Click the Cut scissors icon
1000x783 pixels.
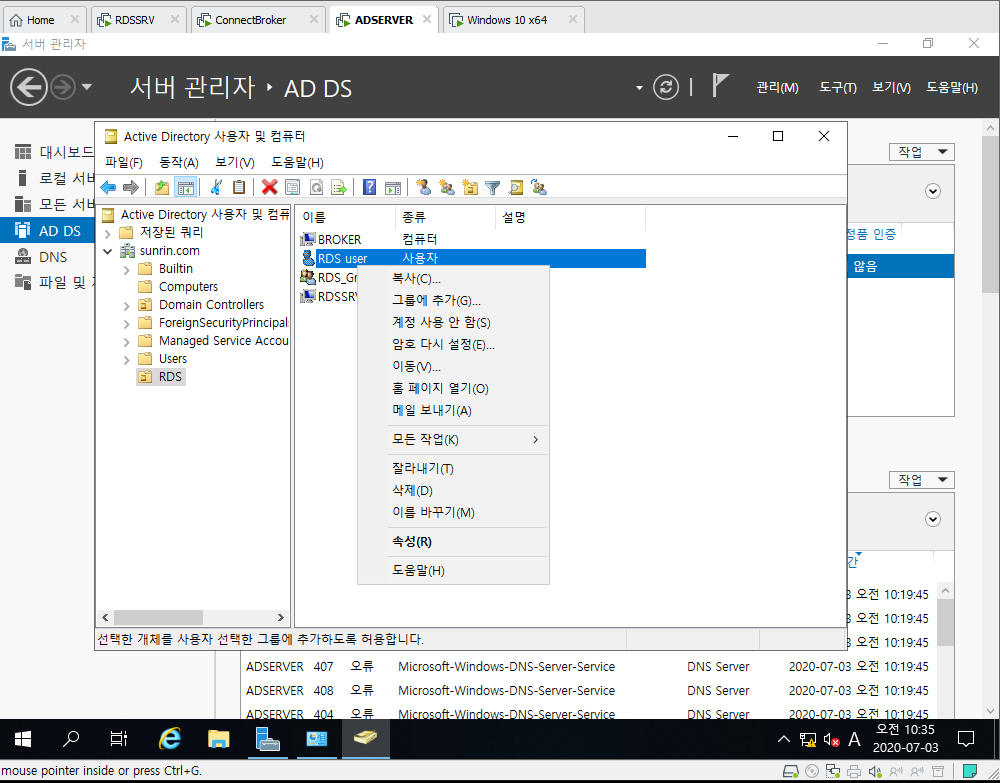[216, 187]
